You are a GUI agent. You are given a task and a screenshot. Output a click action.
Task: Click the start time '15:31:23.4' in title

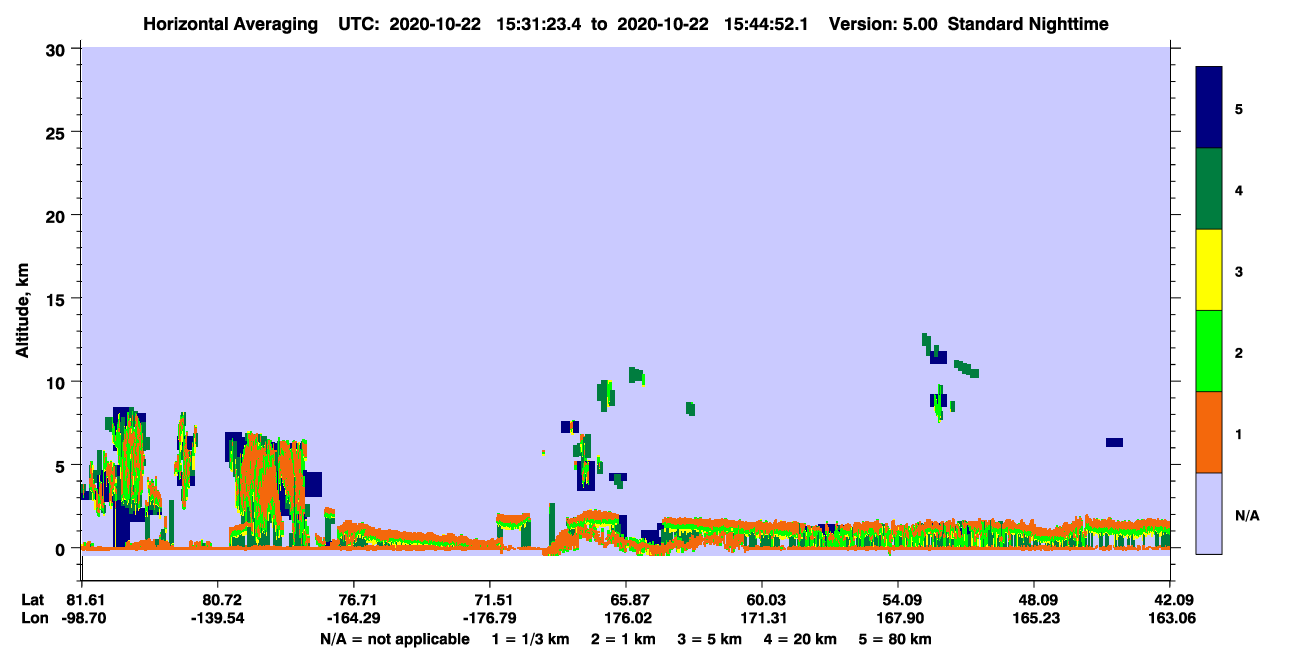point(537,24)
